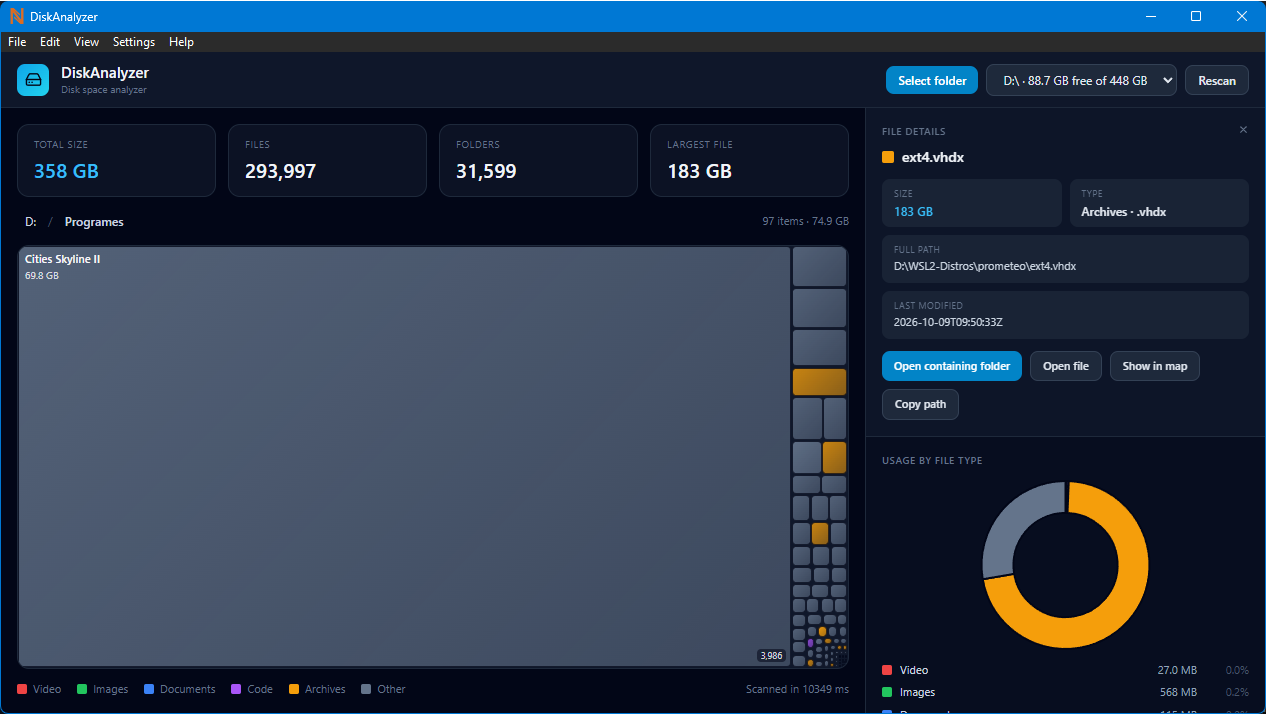
Task: Click the Total Size 358 GB card
Action: coord(116,160)
